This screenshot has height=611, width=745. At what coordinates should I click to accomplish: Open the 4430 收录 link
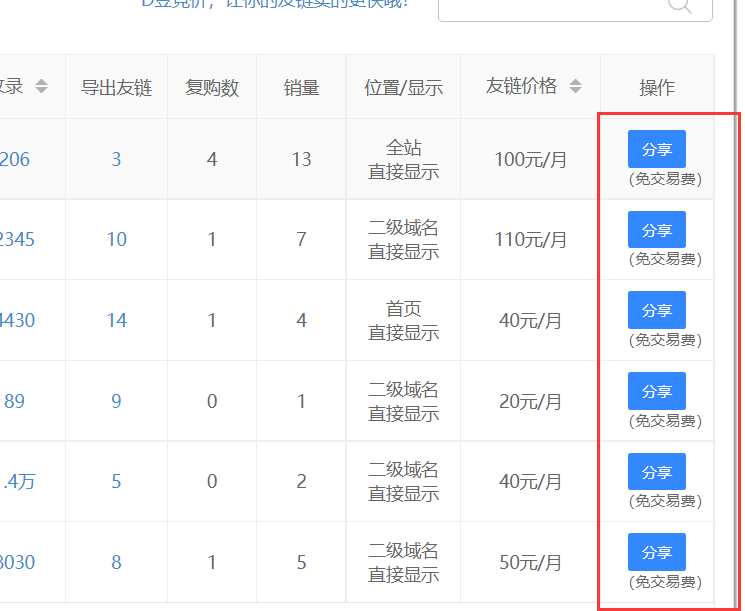17,321
